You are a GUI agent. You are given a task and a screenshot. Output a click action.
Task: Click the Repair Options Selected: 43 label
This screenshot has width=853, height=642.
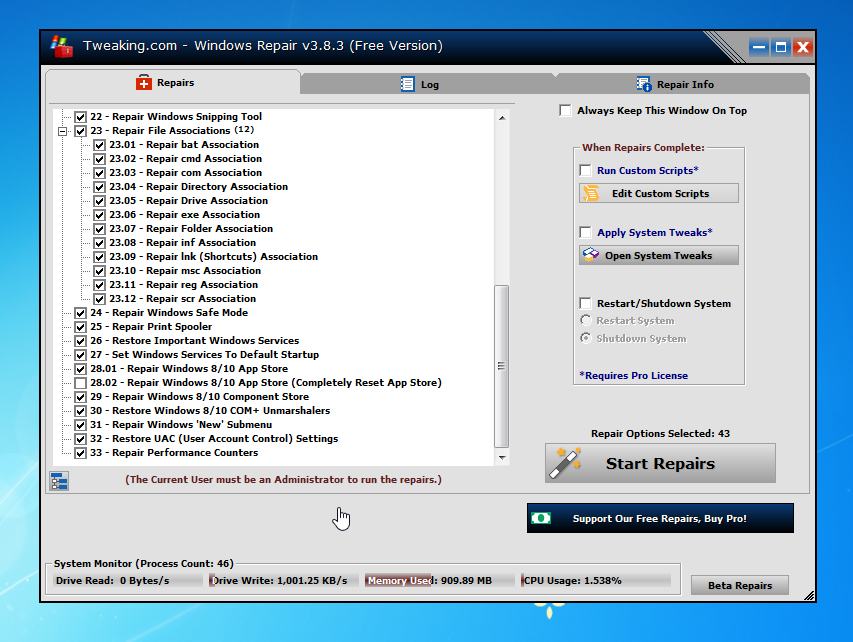pyautogui.click(x=660, y=434)
